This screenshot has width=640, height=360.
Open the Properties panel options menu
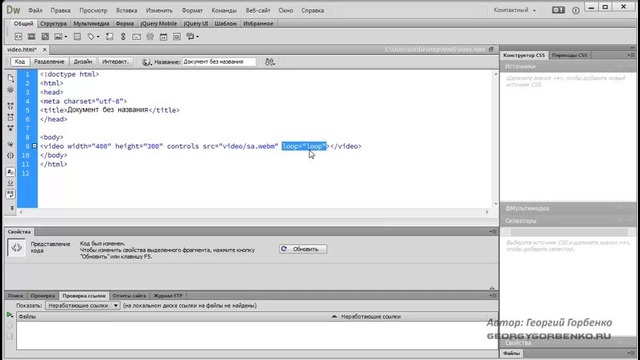pos(493,231)
